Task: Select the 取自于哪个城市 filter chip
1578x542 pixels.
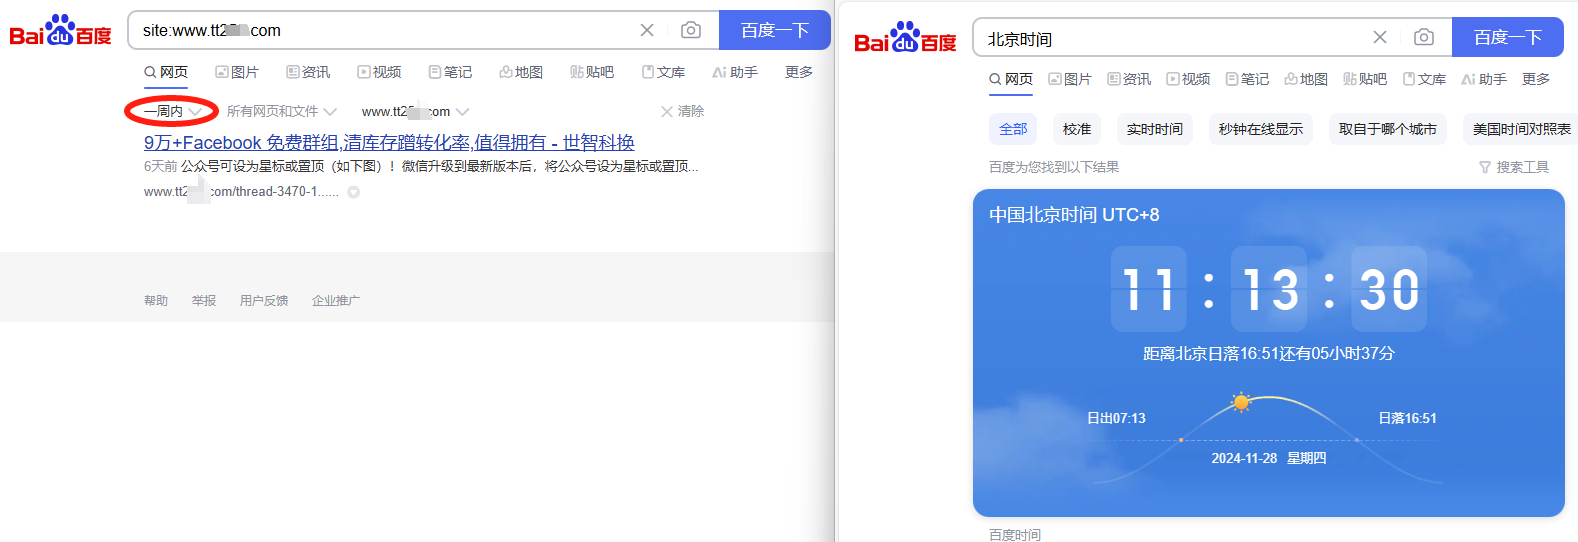Action: (x=1388, y=129)
